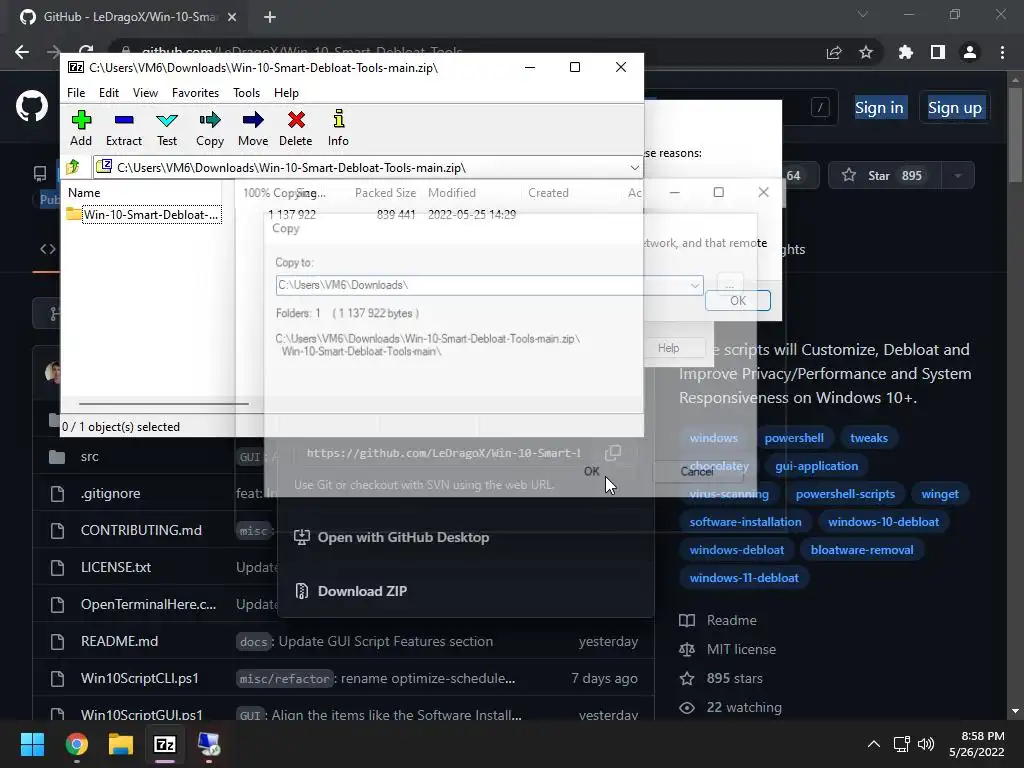The width and height of the screenshot is (1024, 768).
Task: Open the Info tool in 7-Zip
Action: 338,128
